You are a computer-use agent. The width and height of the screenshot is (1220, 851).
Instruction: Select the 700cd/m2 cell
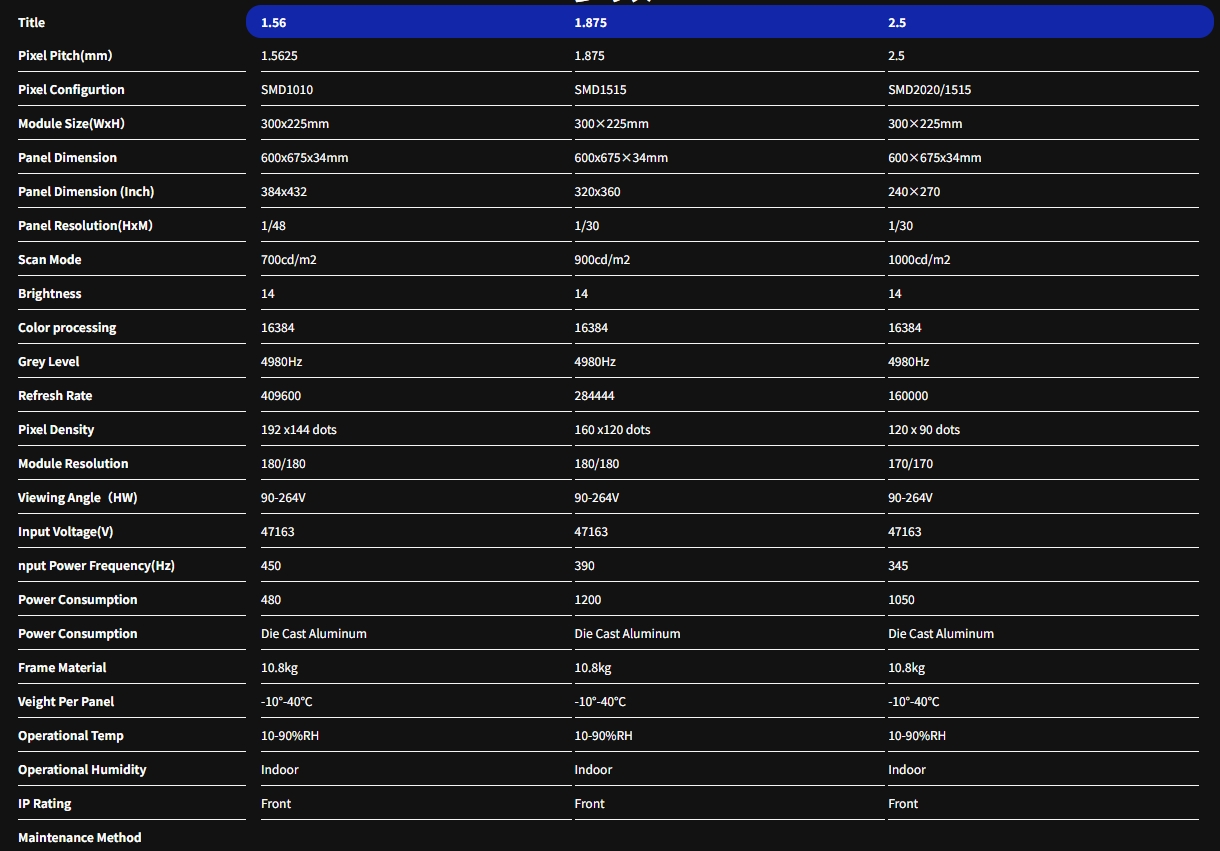pyautogui.click(x=289, y=260)
